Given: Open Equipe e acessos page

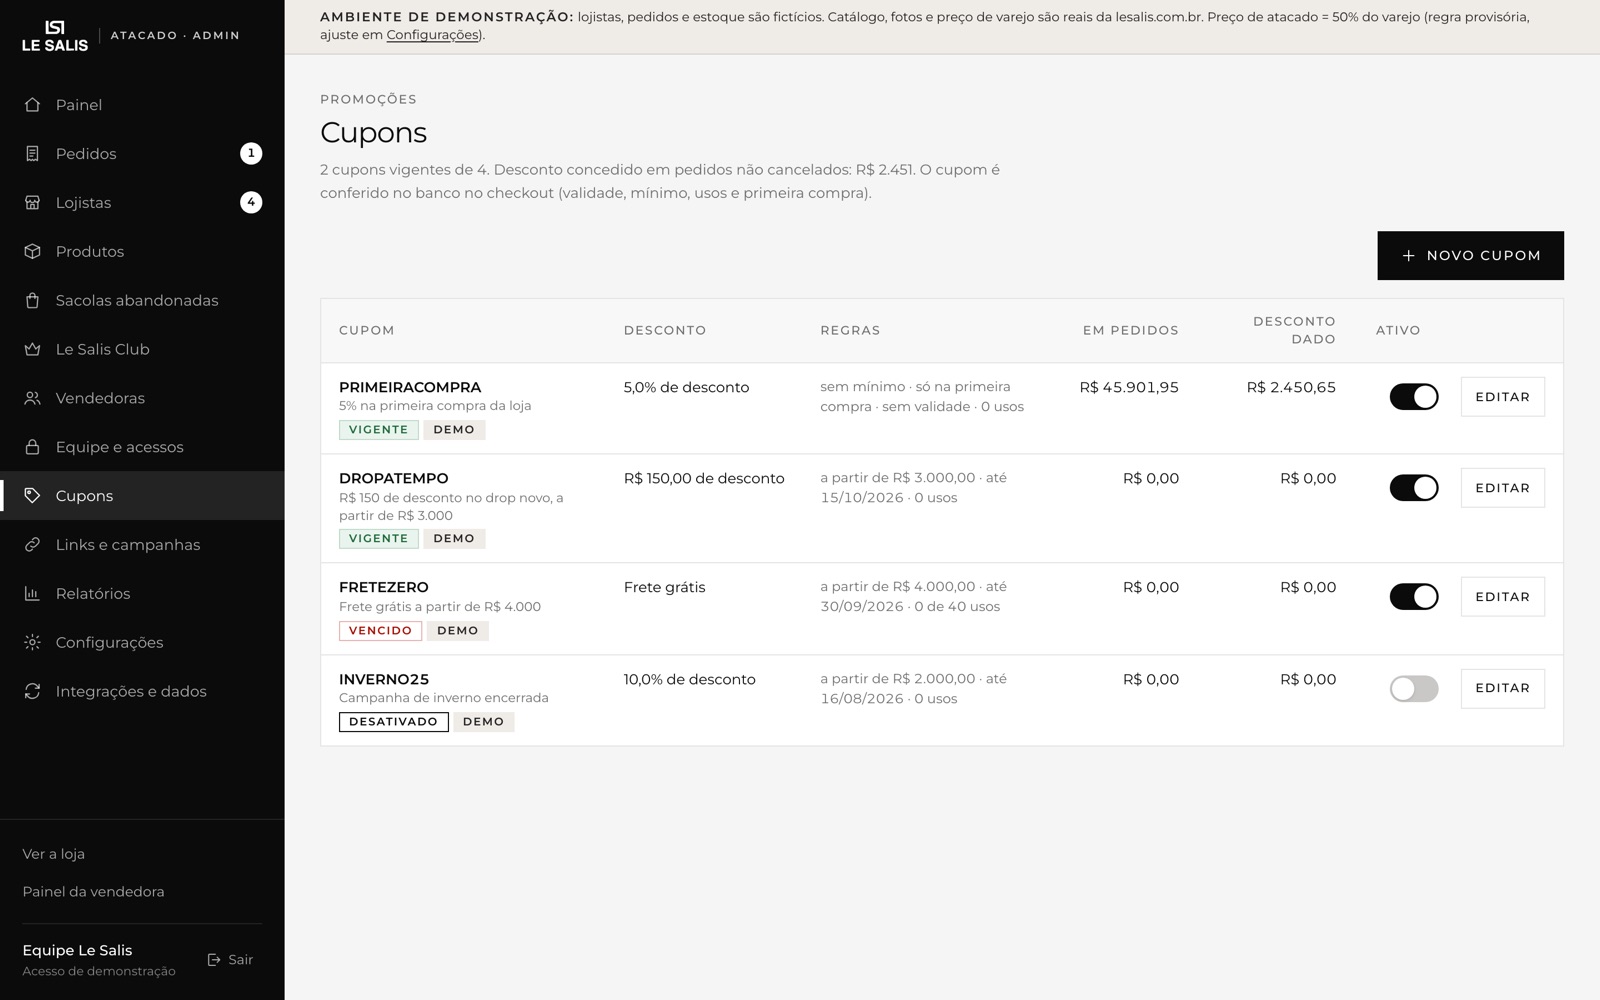Looking at the screenshot, I should click(142, 447).
